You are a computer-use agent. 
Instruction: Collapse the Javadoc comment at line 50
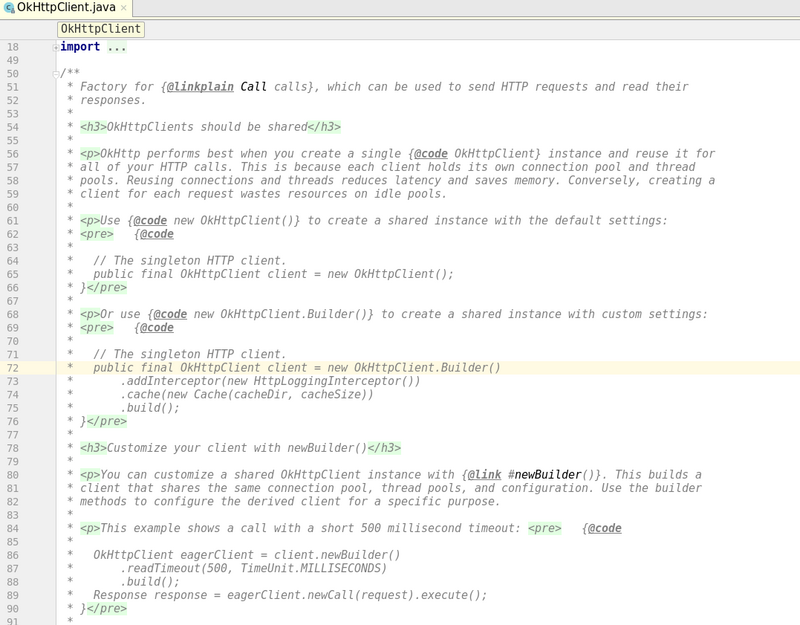coord(56,74)
